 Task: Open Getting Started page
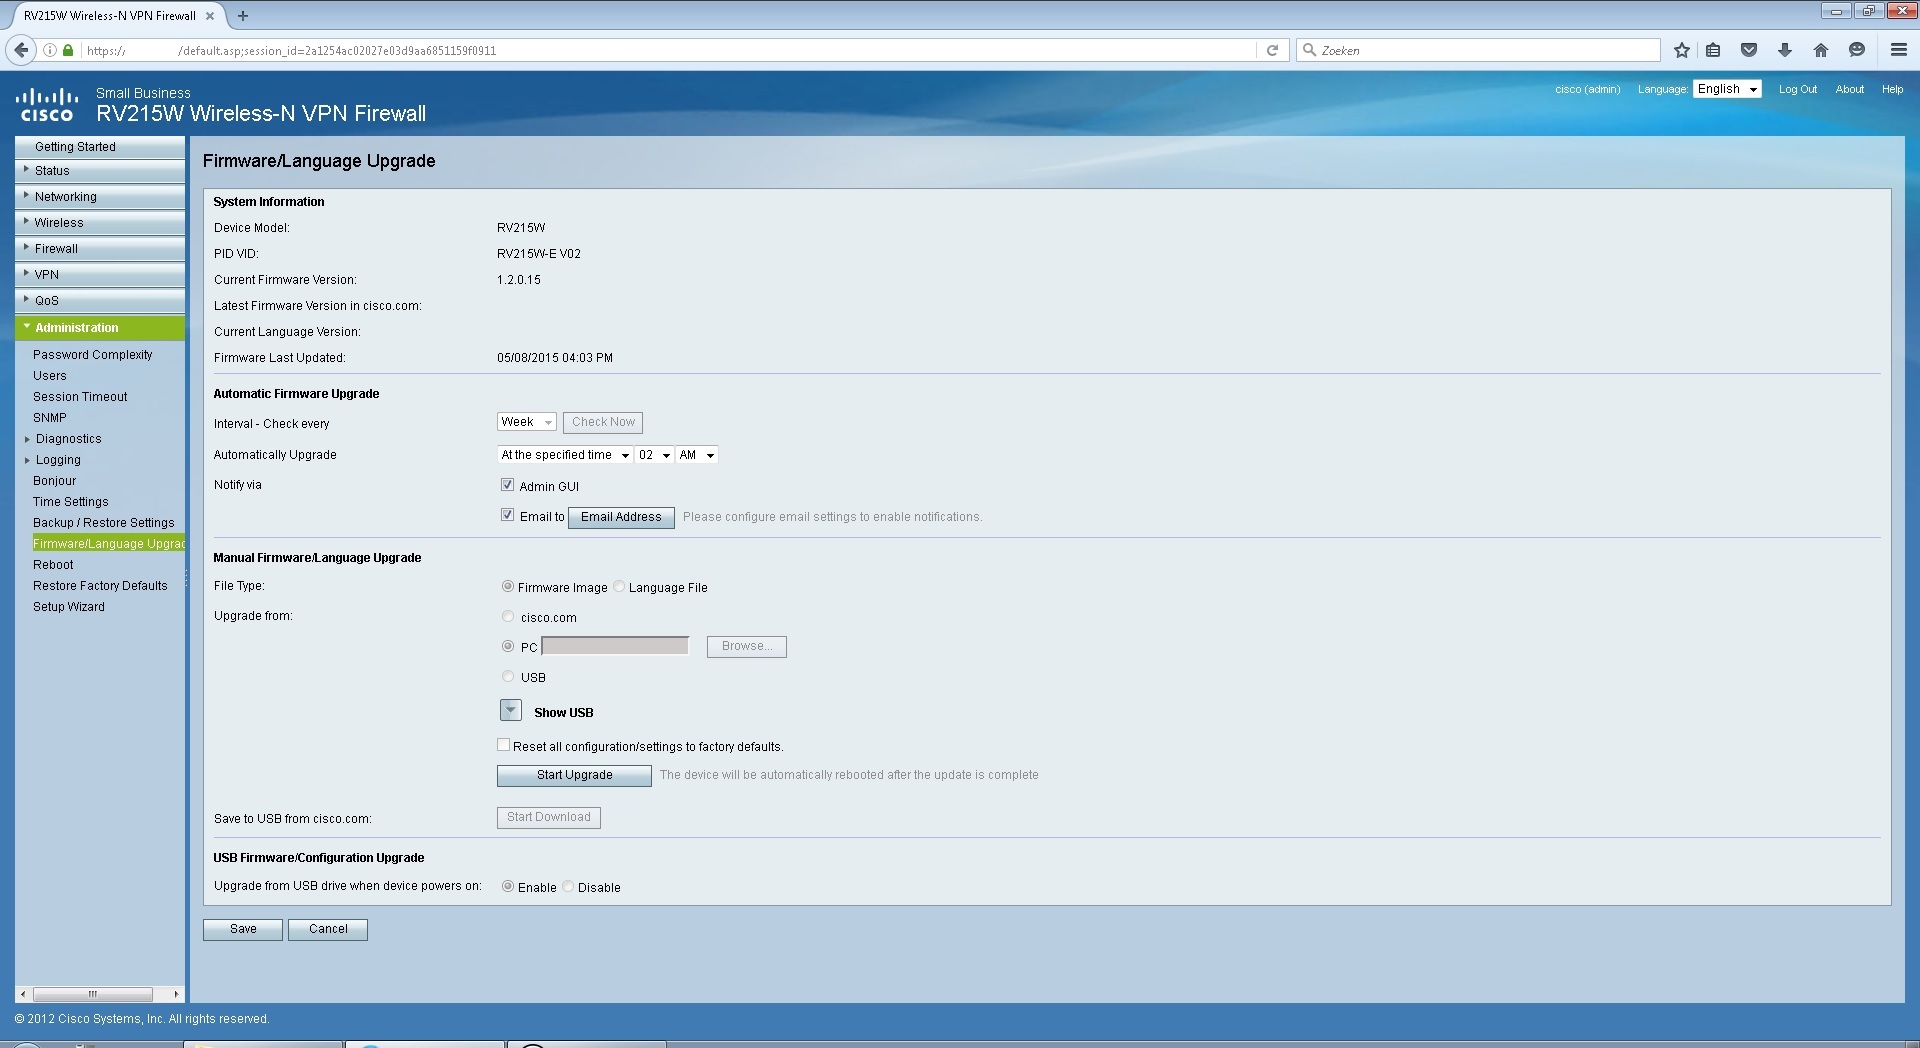point(100,147)
